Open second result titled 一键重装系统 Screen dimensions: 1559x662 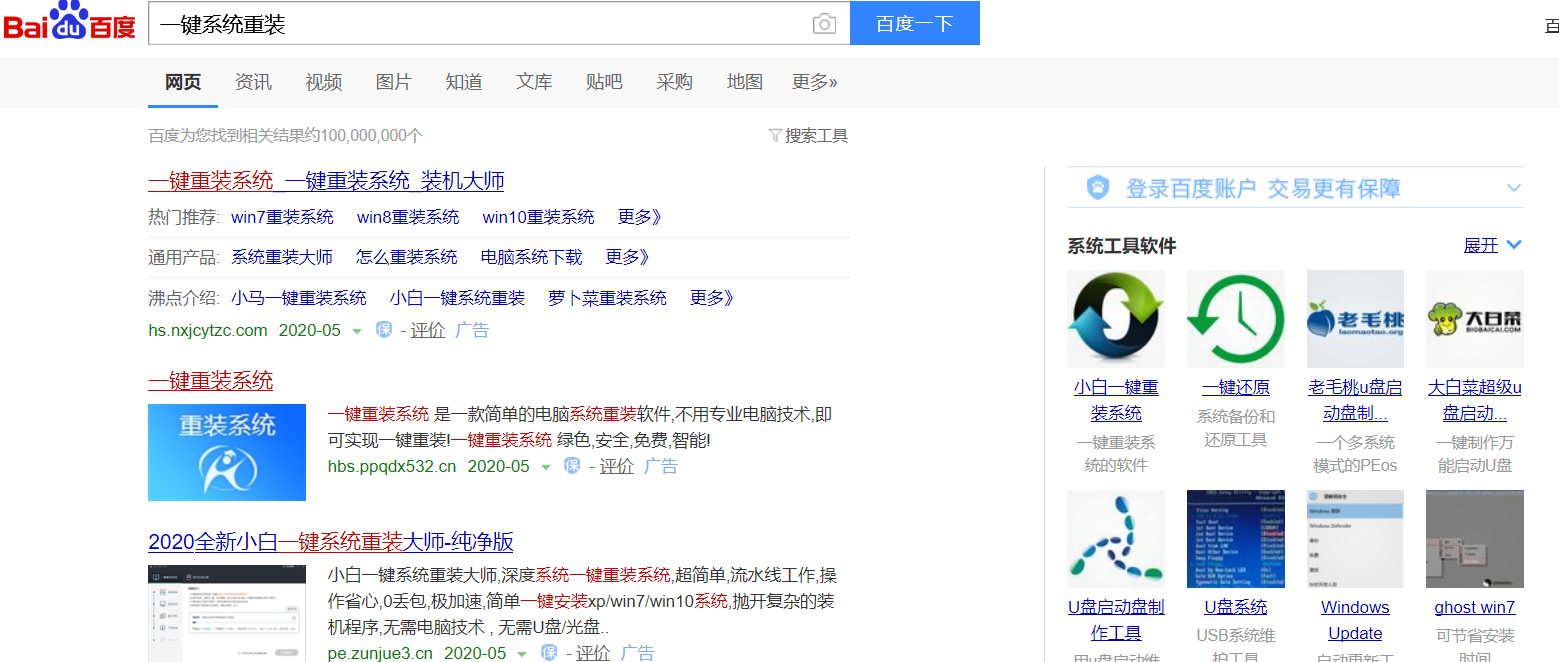click(x=210, y=381)
